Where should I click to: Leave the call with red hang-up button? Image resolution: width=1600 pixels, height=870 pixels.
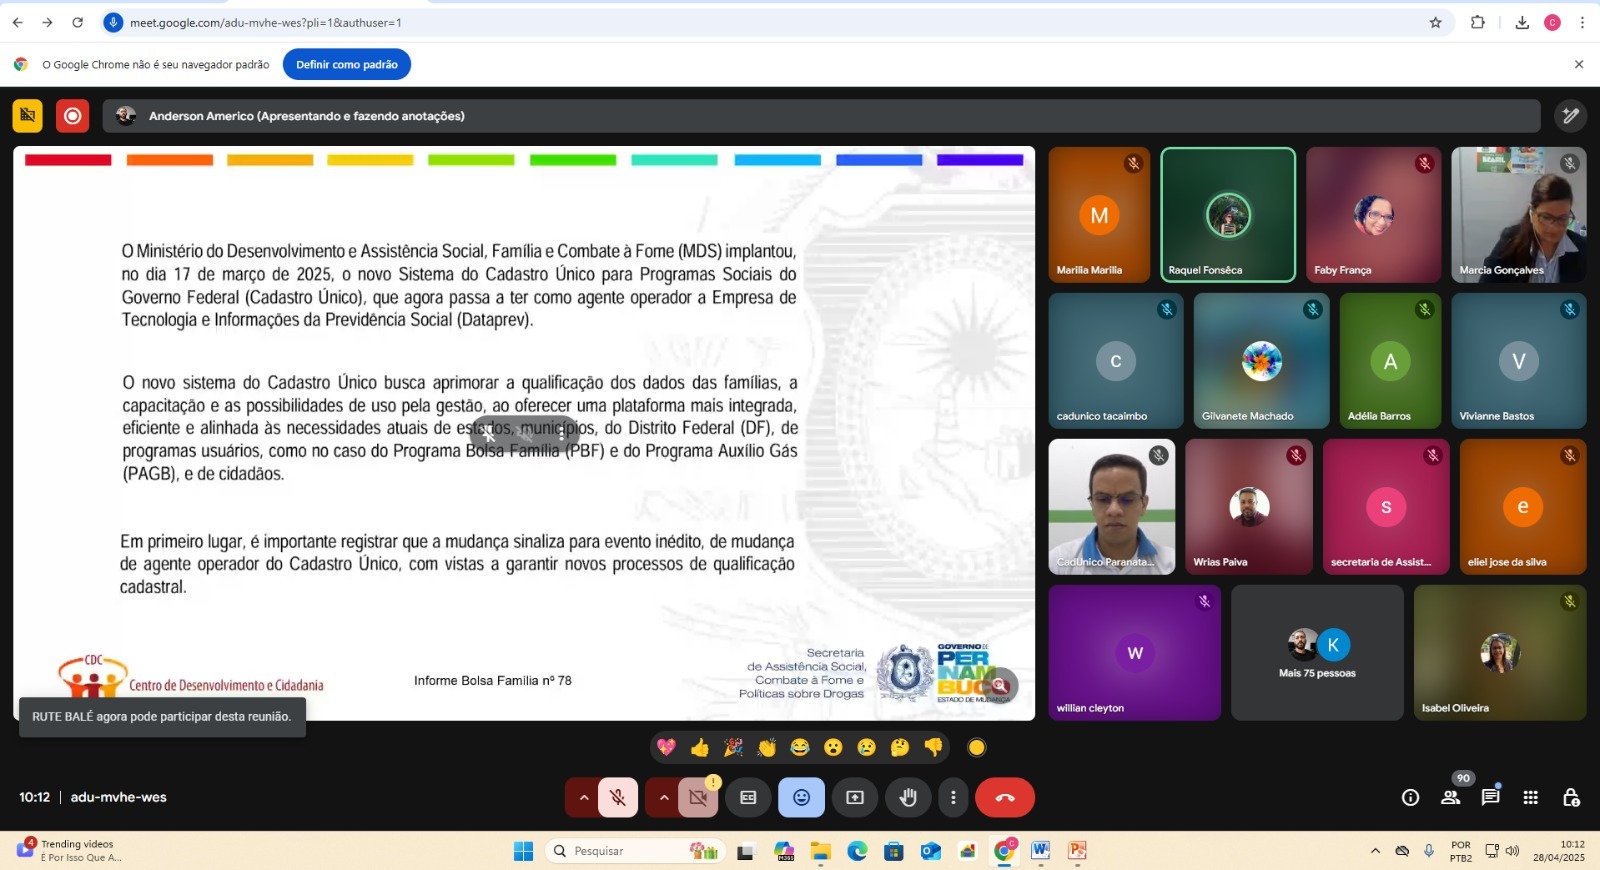point(1004,797)
